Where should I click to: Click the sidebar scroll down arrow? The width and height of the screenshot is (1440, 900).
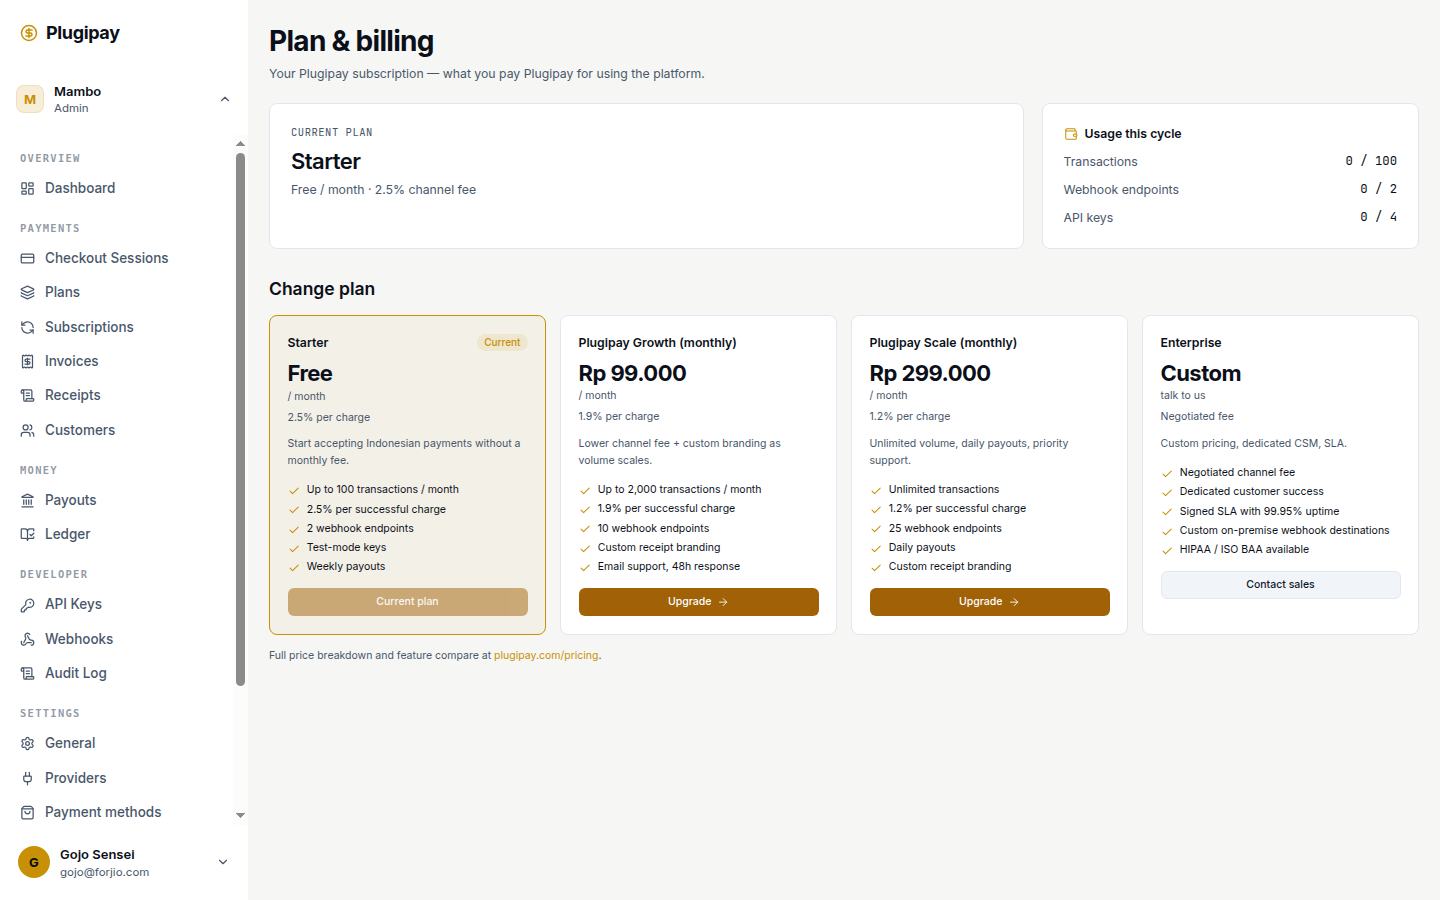click(x=240, y=815)
